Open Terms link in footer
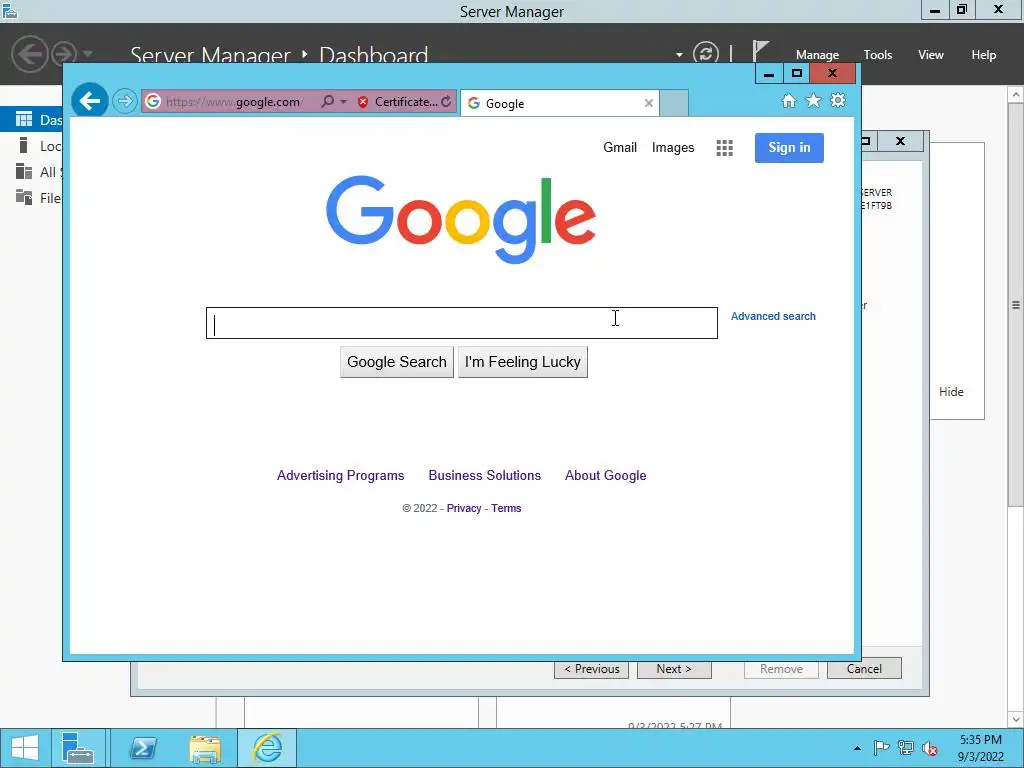 (x=506, y=508)
